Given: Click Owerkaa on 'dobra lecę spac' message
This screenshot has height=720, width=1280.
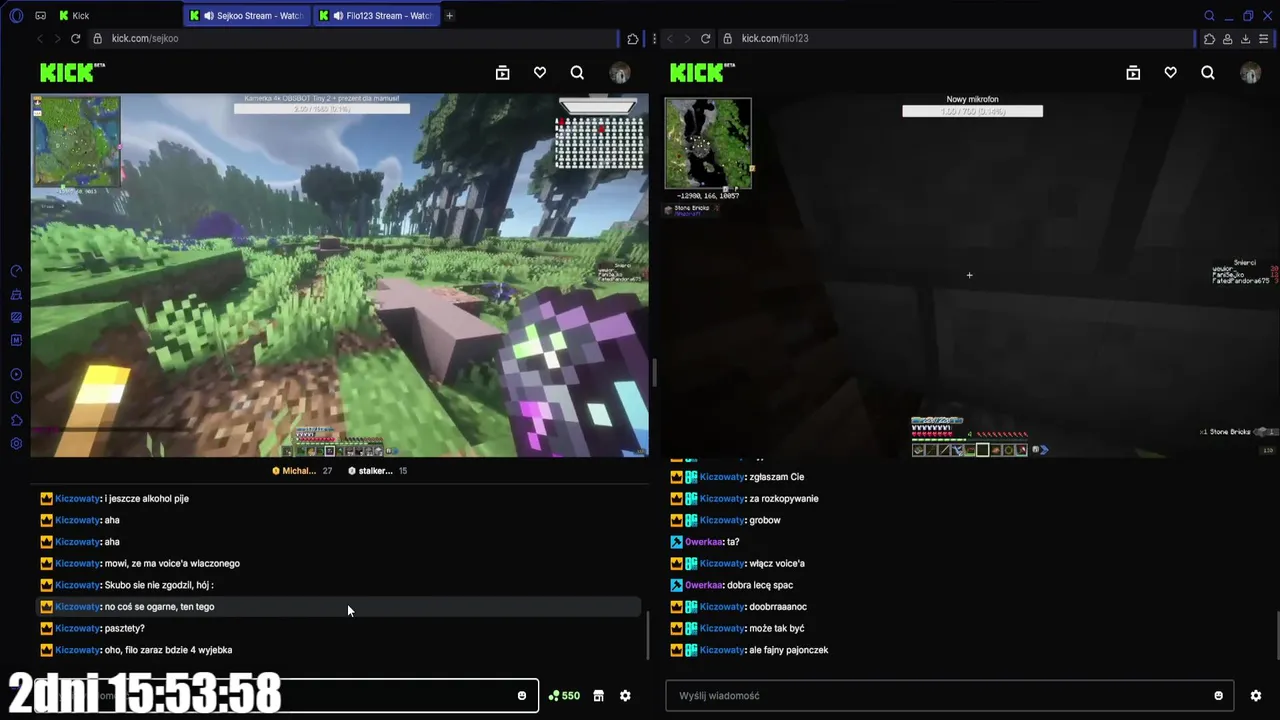Looking at the screenshot, I should pyautogui.click(x=704, y=585).
